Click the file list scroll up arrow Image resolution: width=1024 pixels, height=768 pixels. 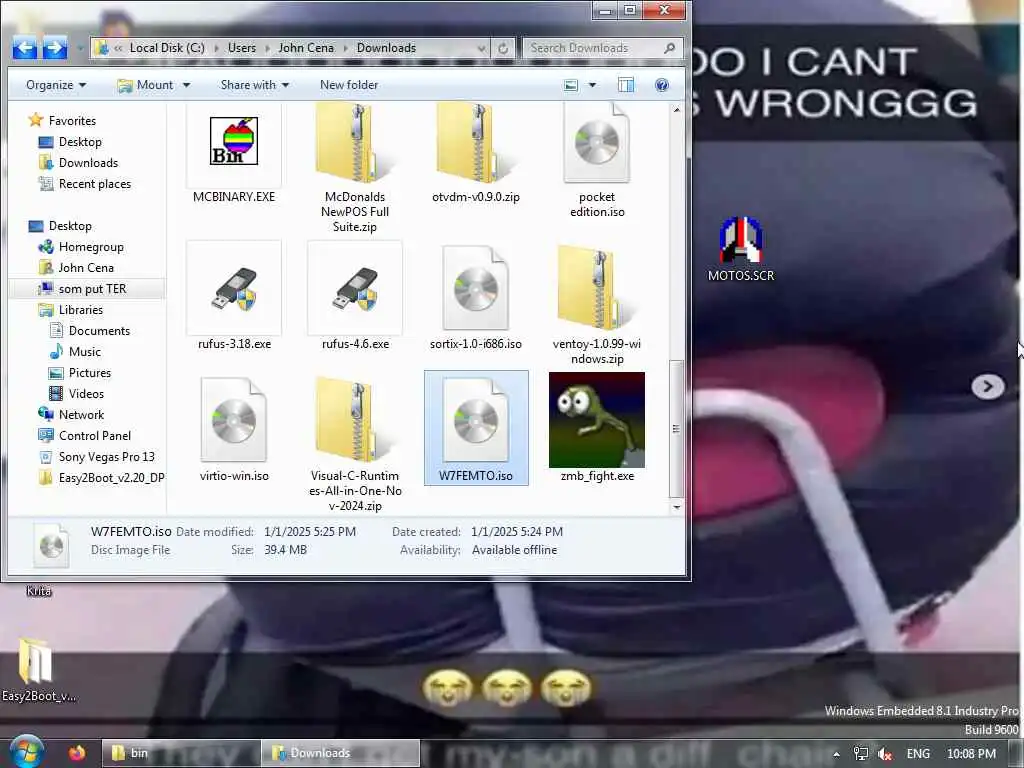tap(677, 110)
